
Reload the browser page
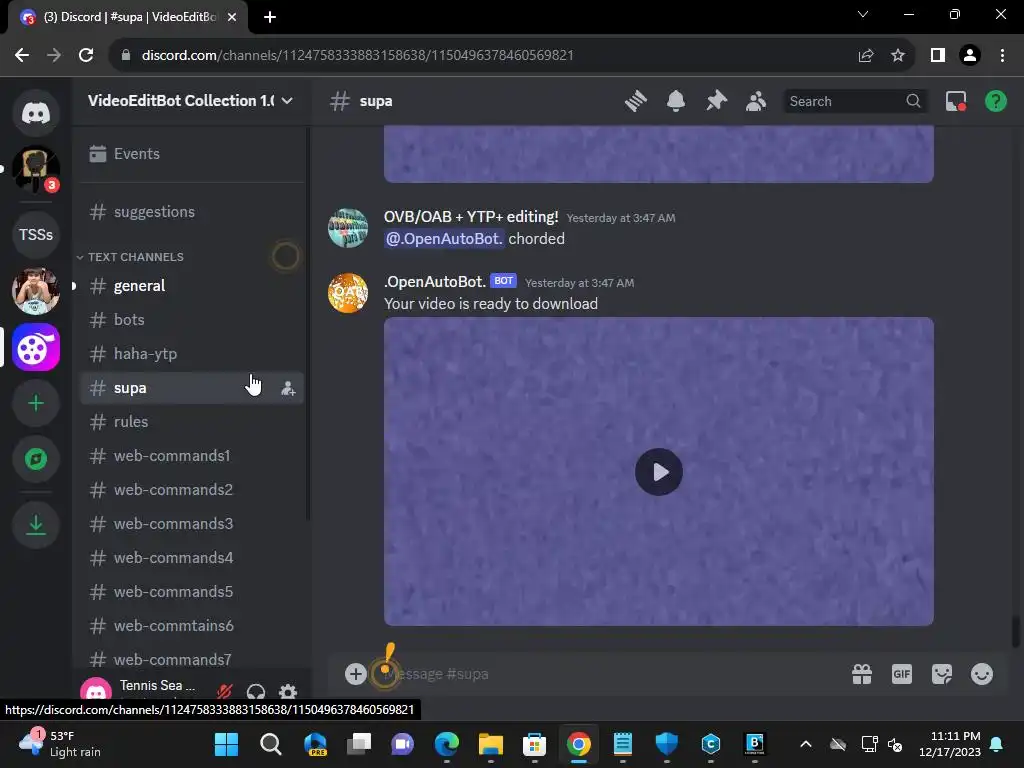(x=86, y=55)
